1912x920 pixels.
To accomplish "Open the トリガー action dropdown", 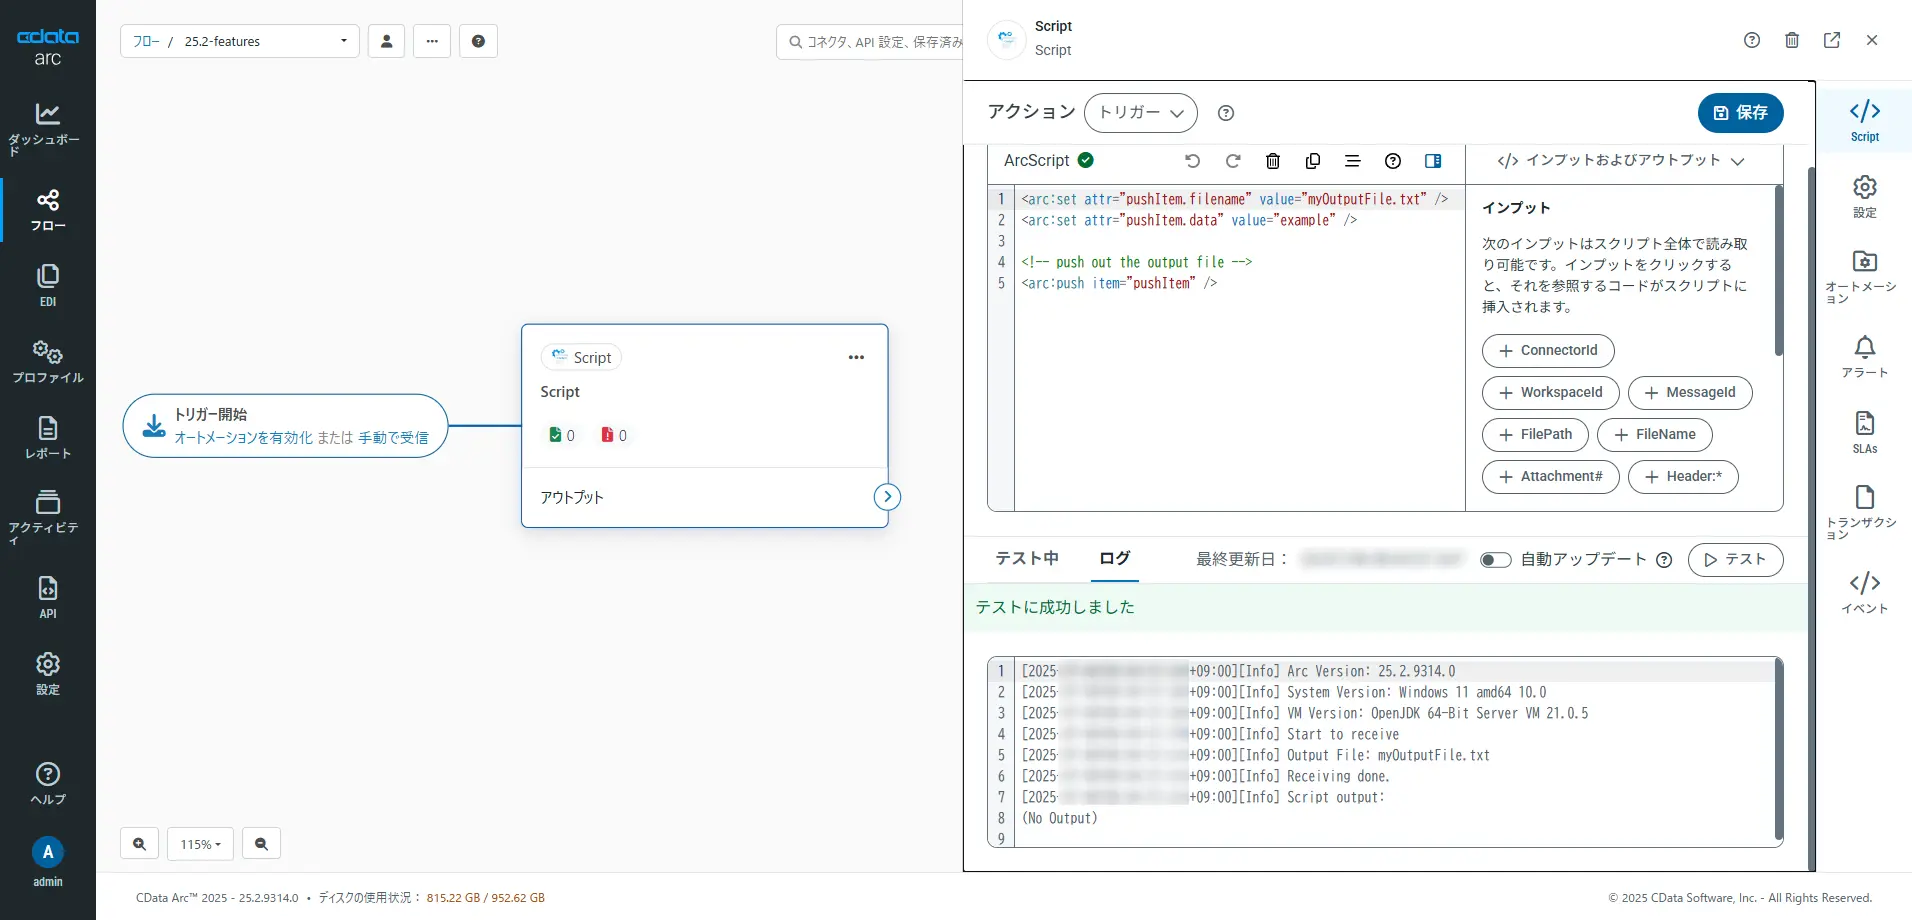I will tap(1141, 113).
